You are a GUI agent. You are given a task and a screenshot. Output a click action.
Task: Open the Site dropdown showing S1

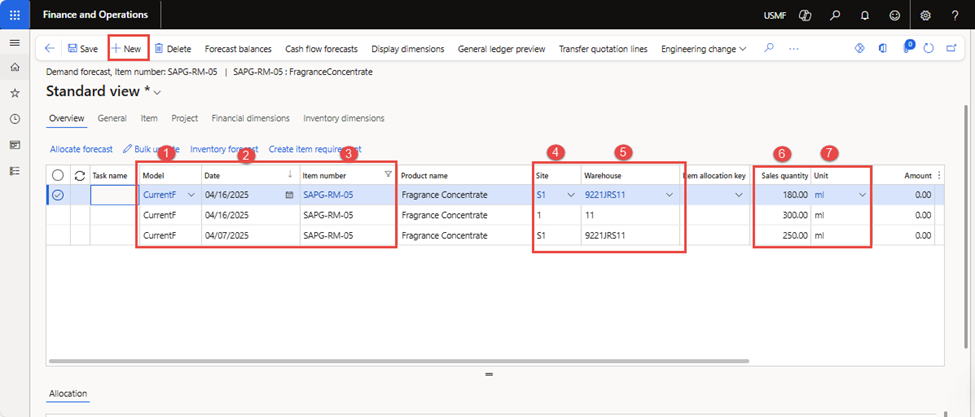571,195
